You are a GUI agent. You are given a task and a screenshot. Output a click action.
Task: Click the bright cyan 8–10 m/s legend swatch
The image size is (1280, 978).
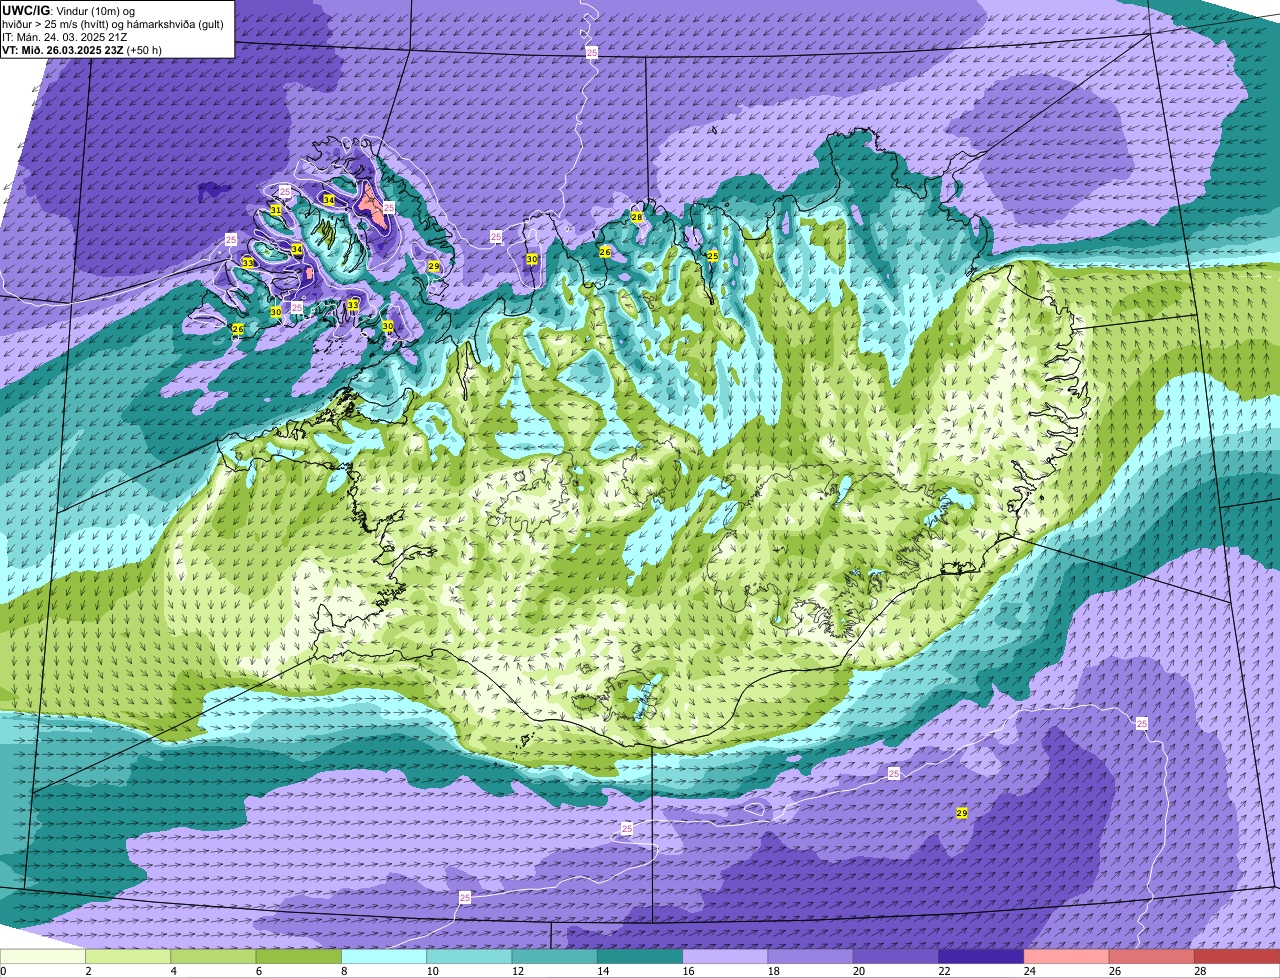click(384, 956)
